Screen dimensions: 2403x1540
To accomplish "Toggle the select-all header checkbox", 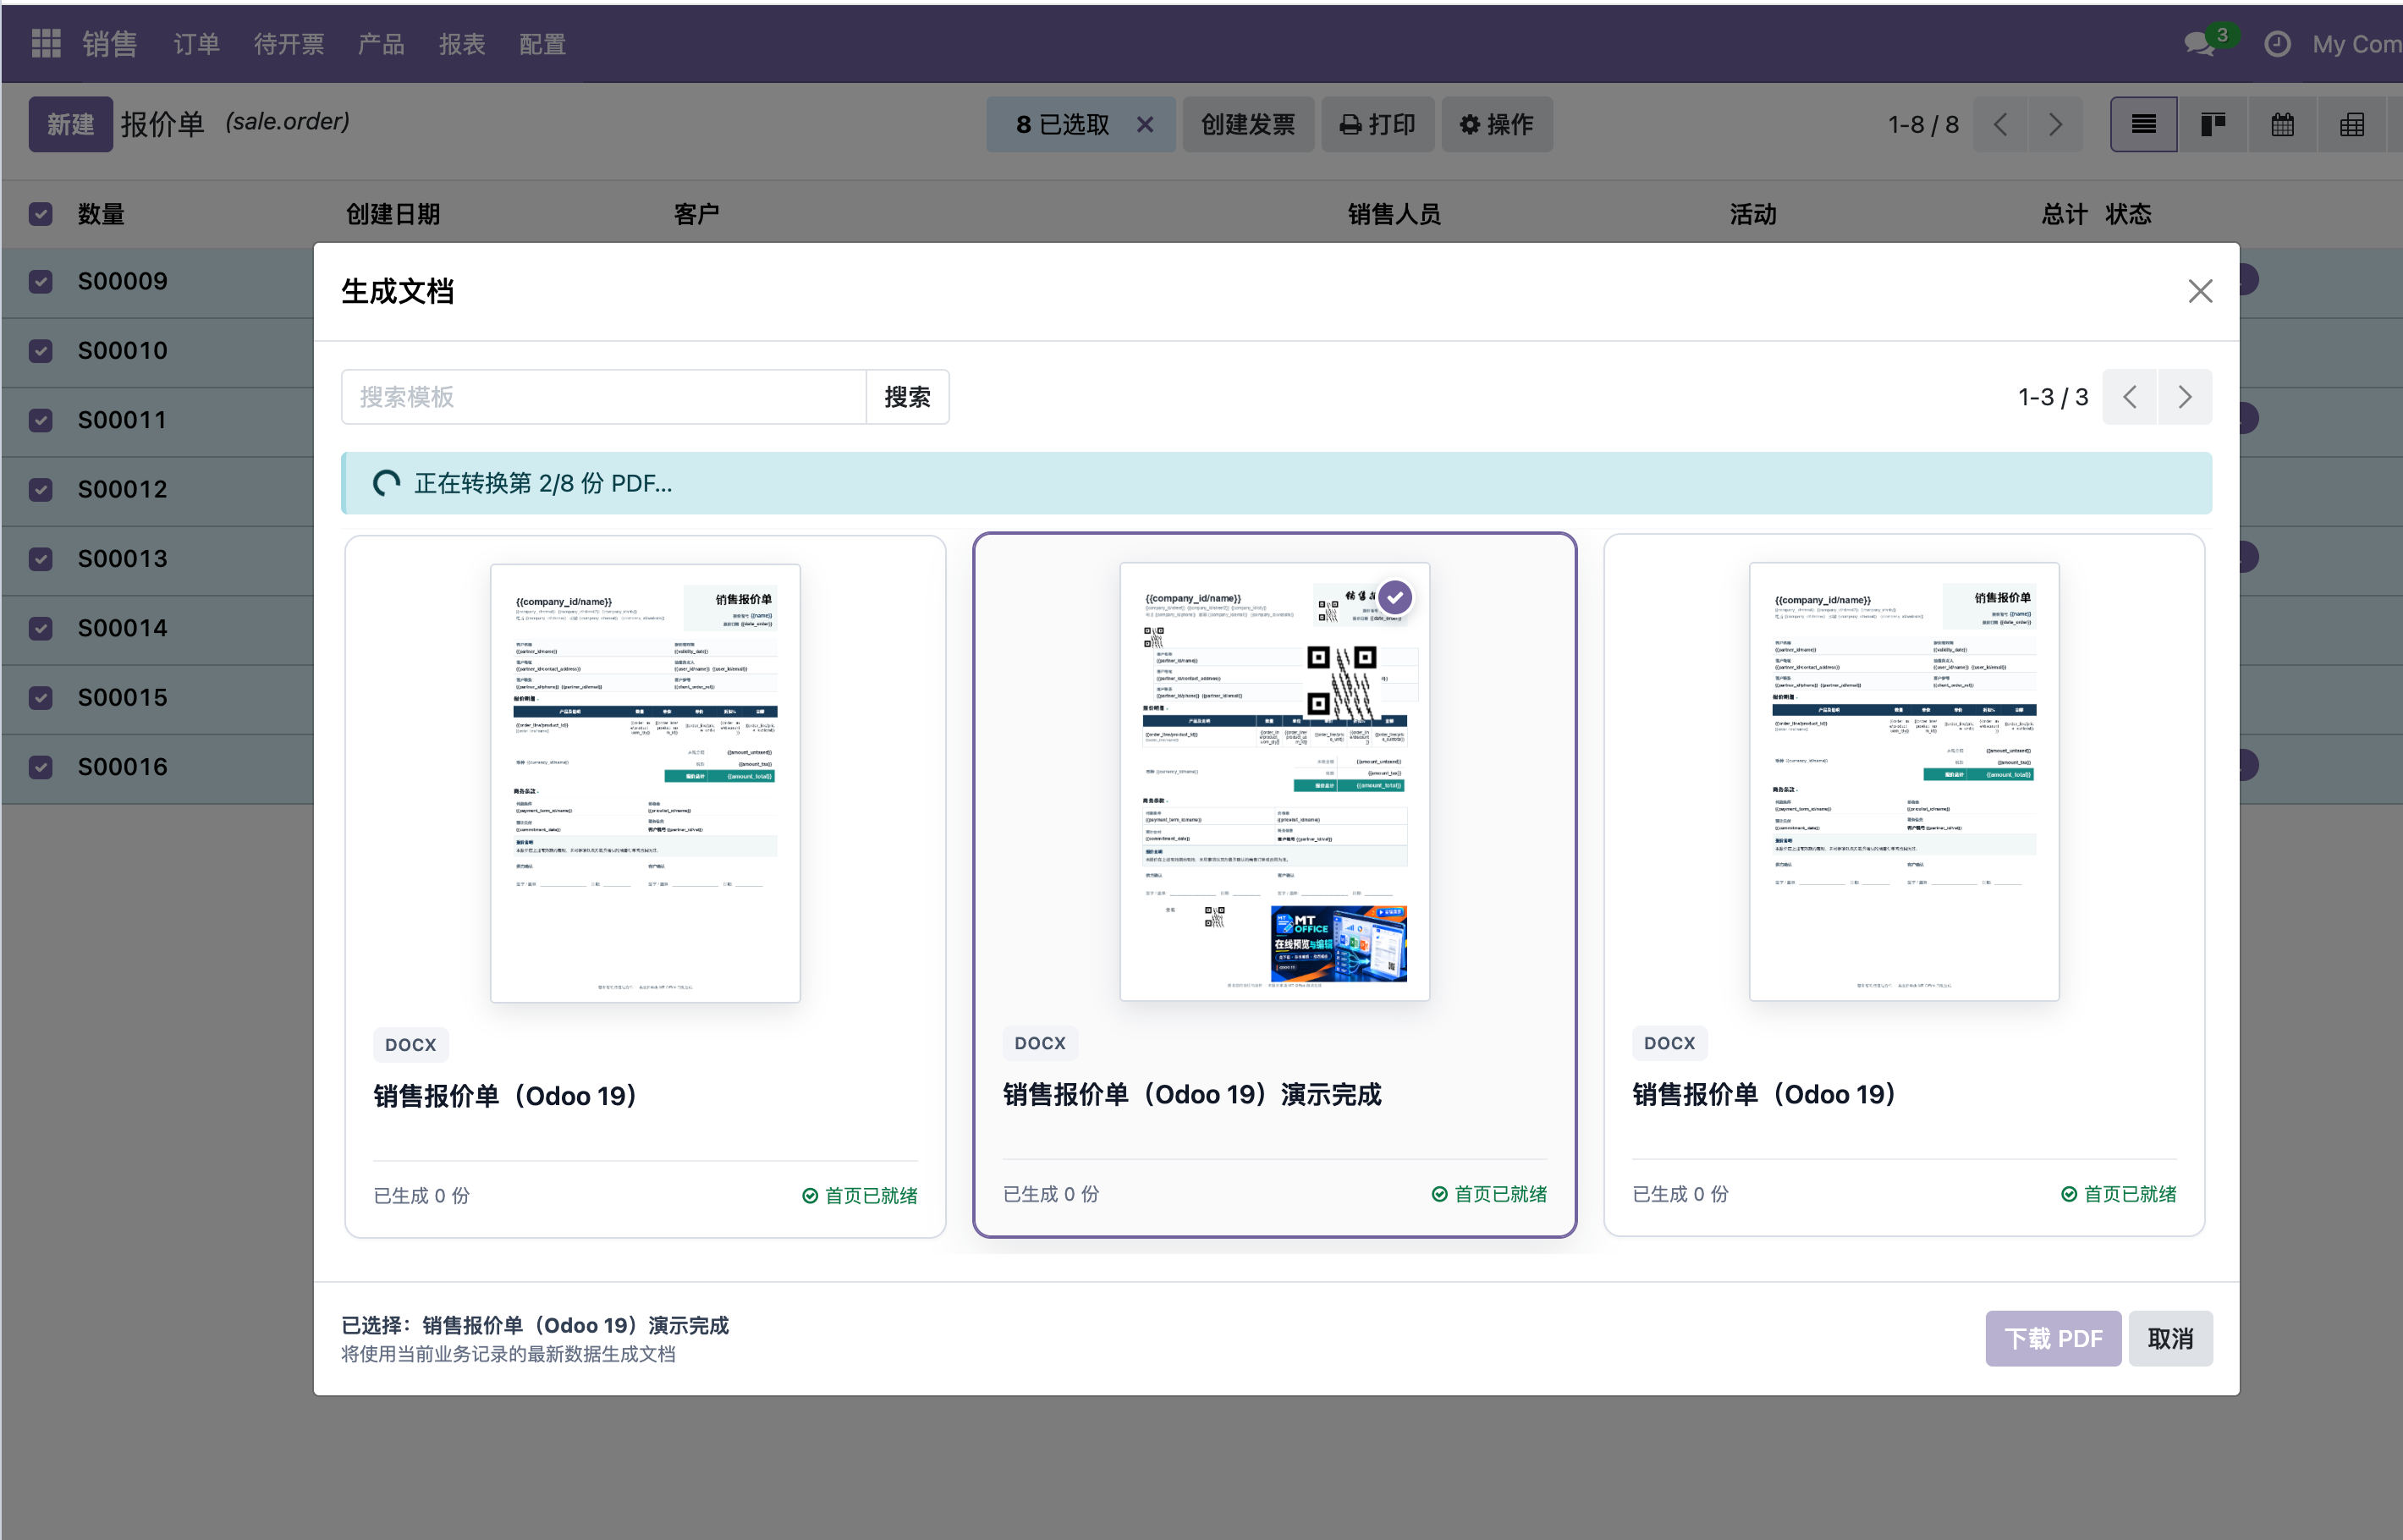I will tap(40, 214).
